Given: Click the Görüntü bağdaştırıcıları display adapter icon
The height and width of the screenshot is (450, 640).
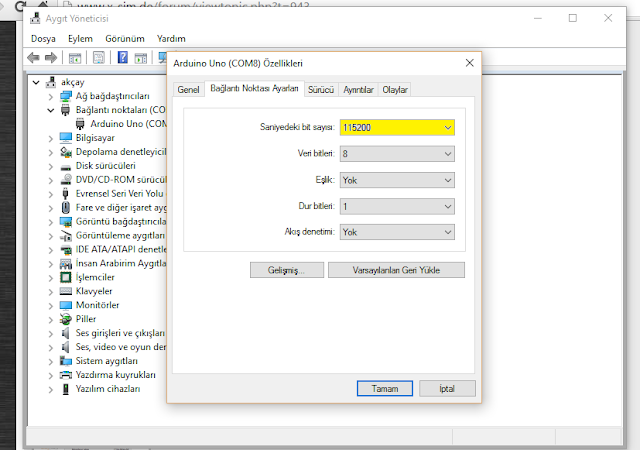Looking at the screenshot, I should 66,222.
